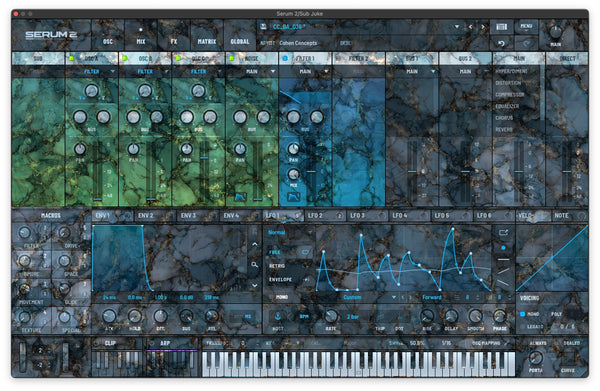The width and height of the screenshot is (600, 391).
Task: Open the preset browser grid icon
Action: (501, 26)
